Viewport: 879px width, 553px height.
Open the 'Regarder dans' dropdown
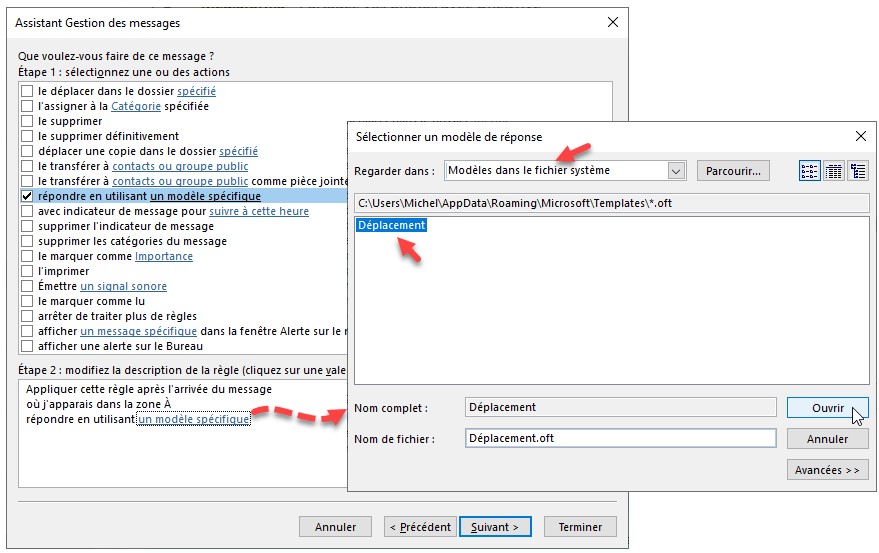677,171
